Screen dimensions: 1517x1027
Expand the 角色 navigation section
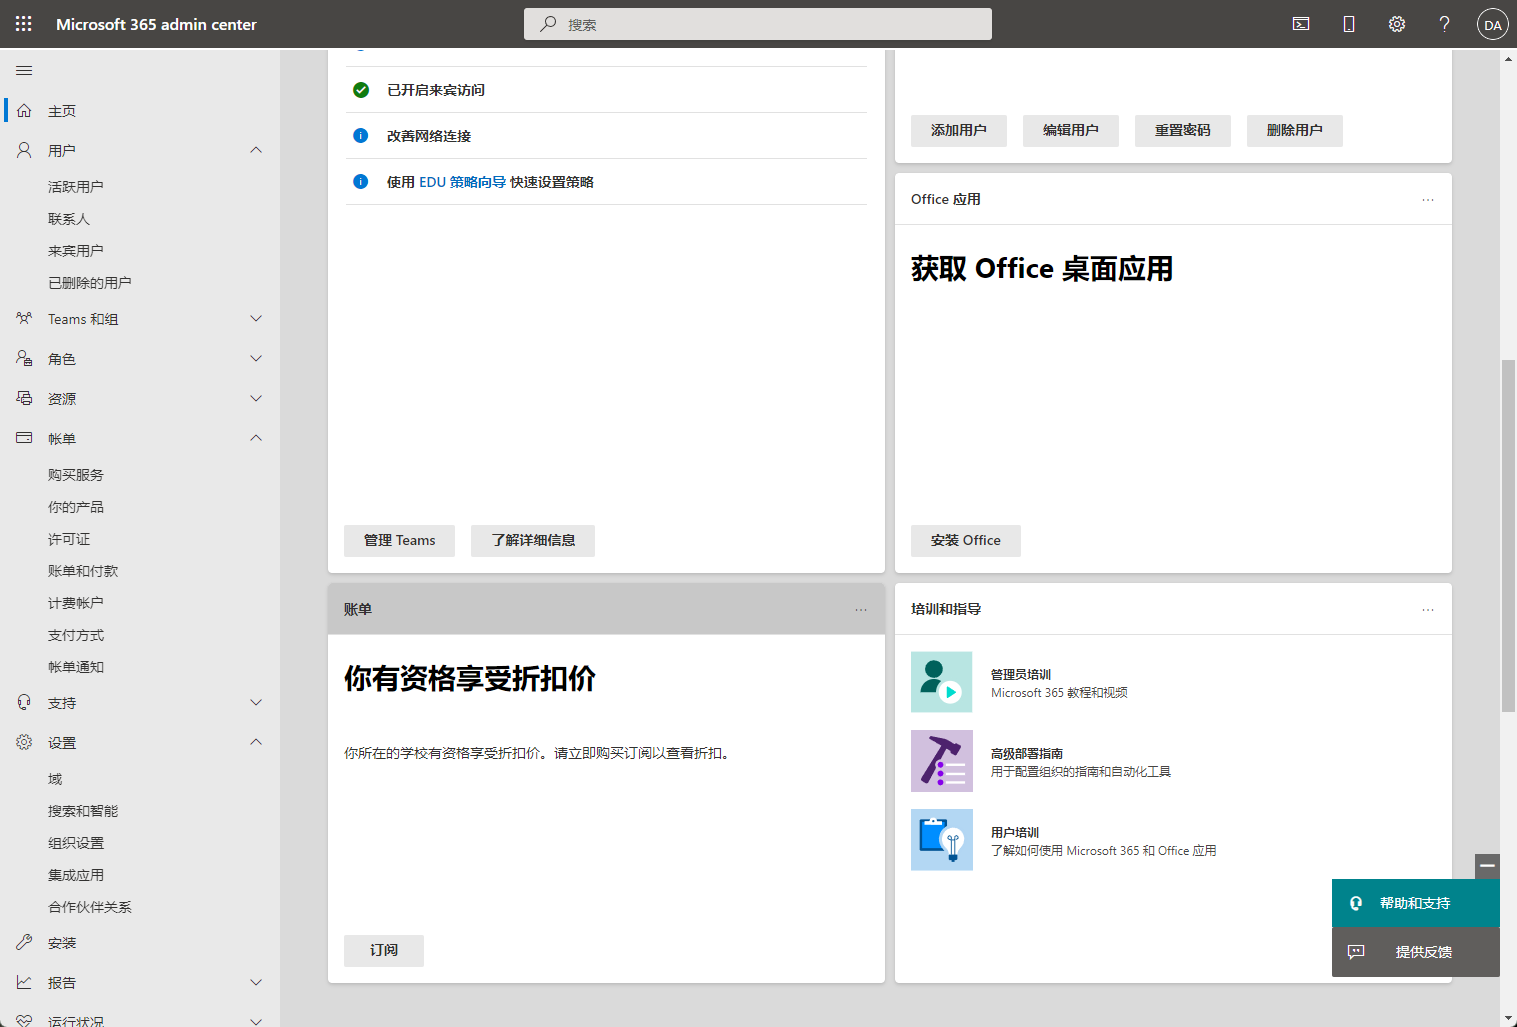point(256,359)
